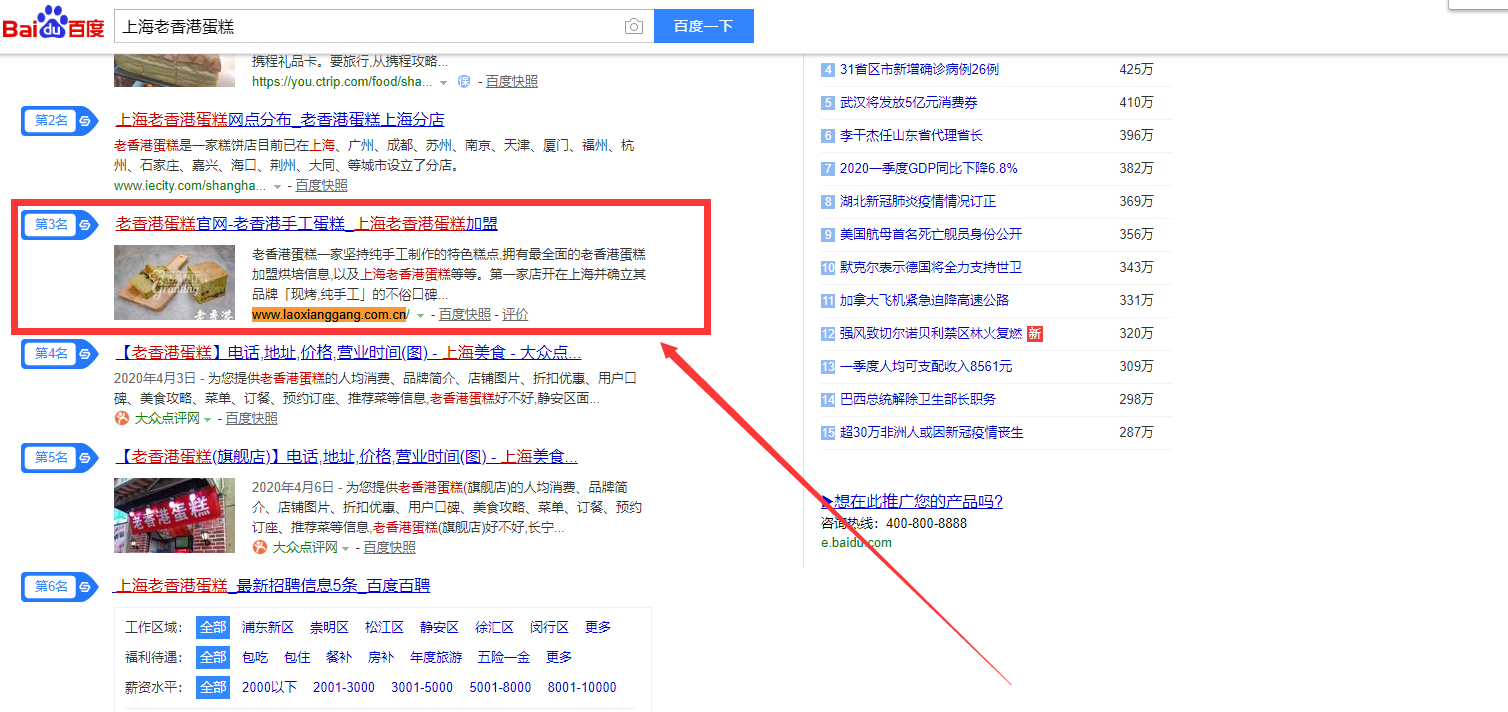Expand the arrow beside www.iecity.com URL
The width and height of the screenshot is (1508, 712).
coord(276,186)
